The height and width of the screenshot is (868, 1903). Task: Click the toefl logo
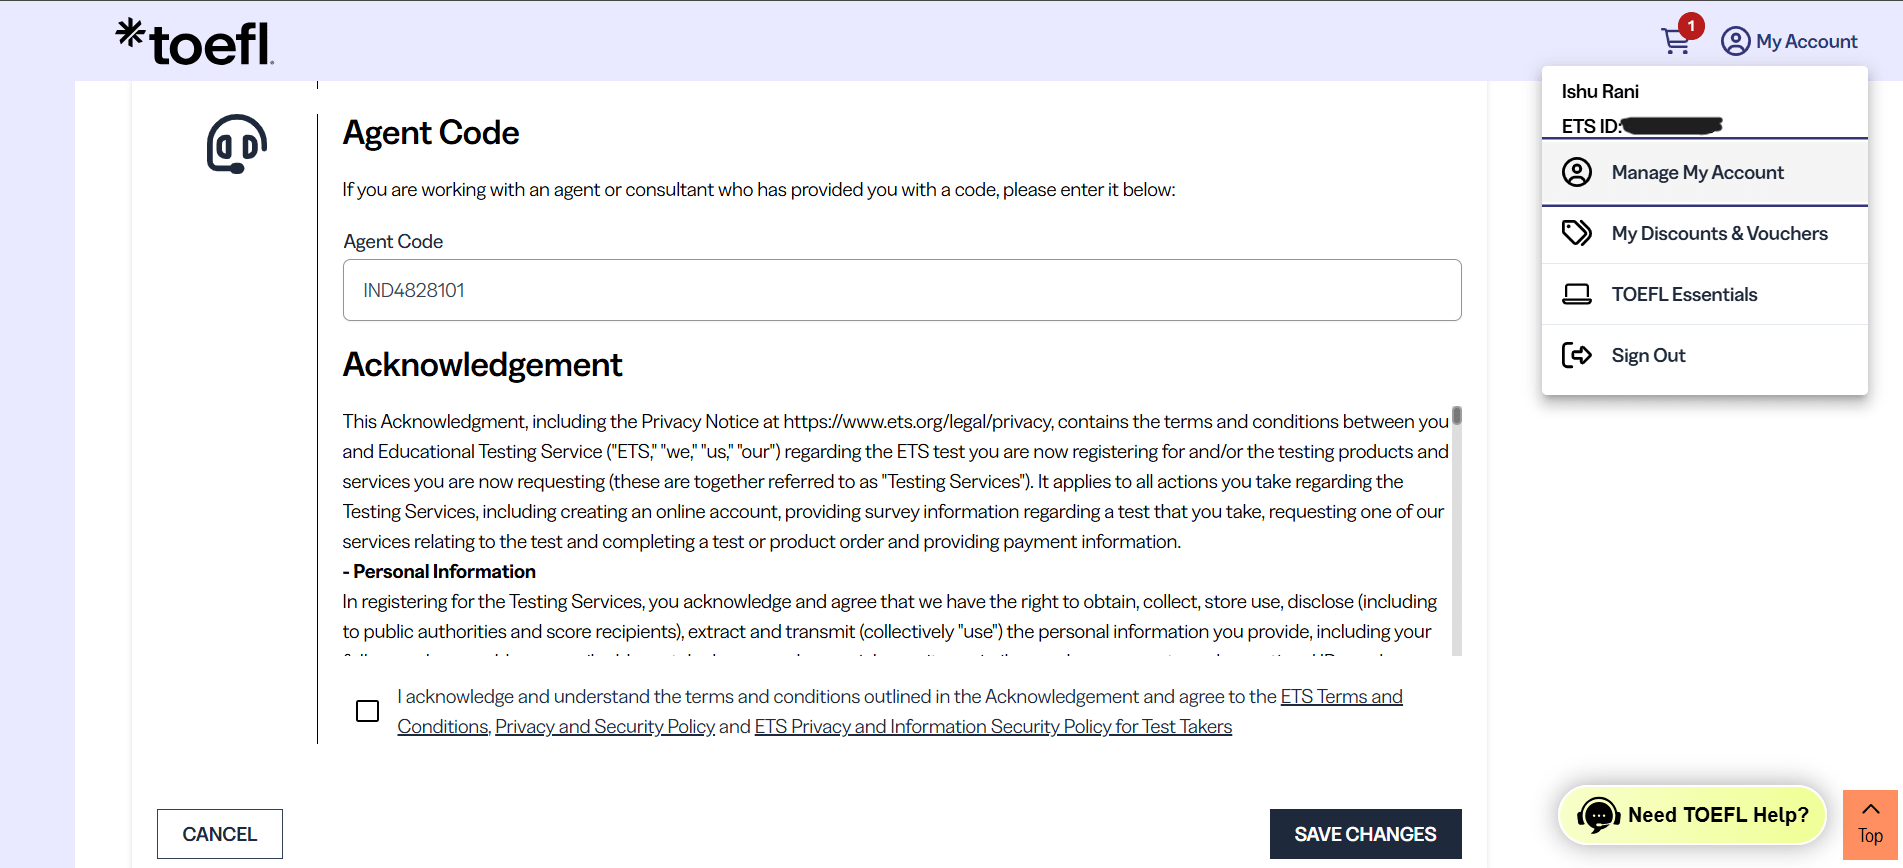coord(192,41)
